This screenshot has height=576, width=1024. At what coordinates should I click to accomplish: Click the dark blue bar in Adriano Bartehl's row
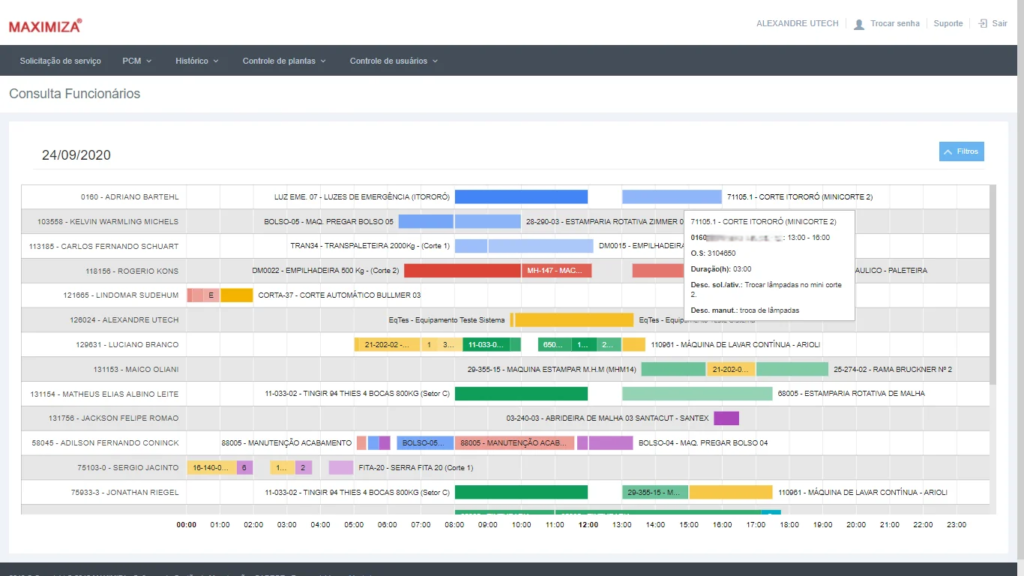(521, 197)
